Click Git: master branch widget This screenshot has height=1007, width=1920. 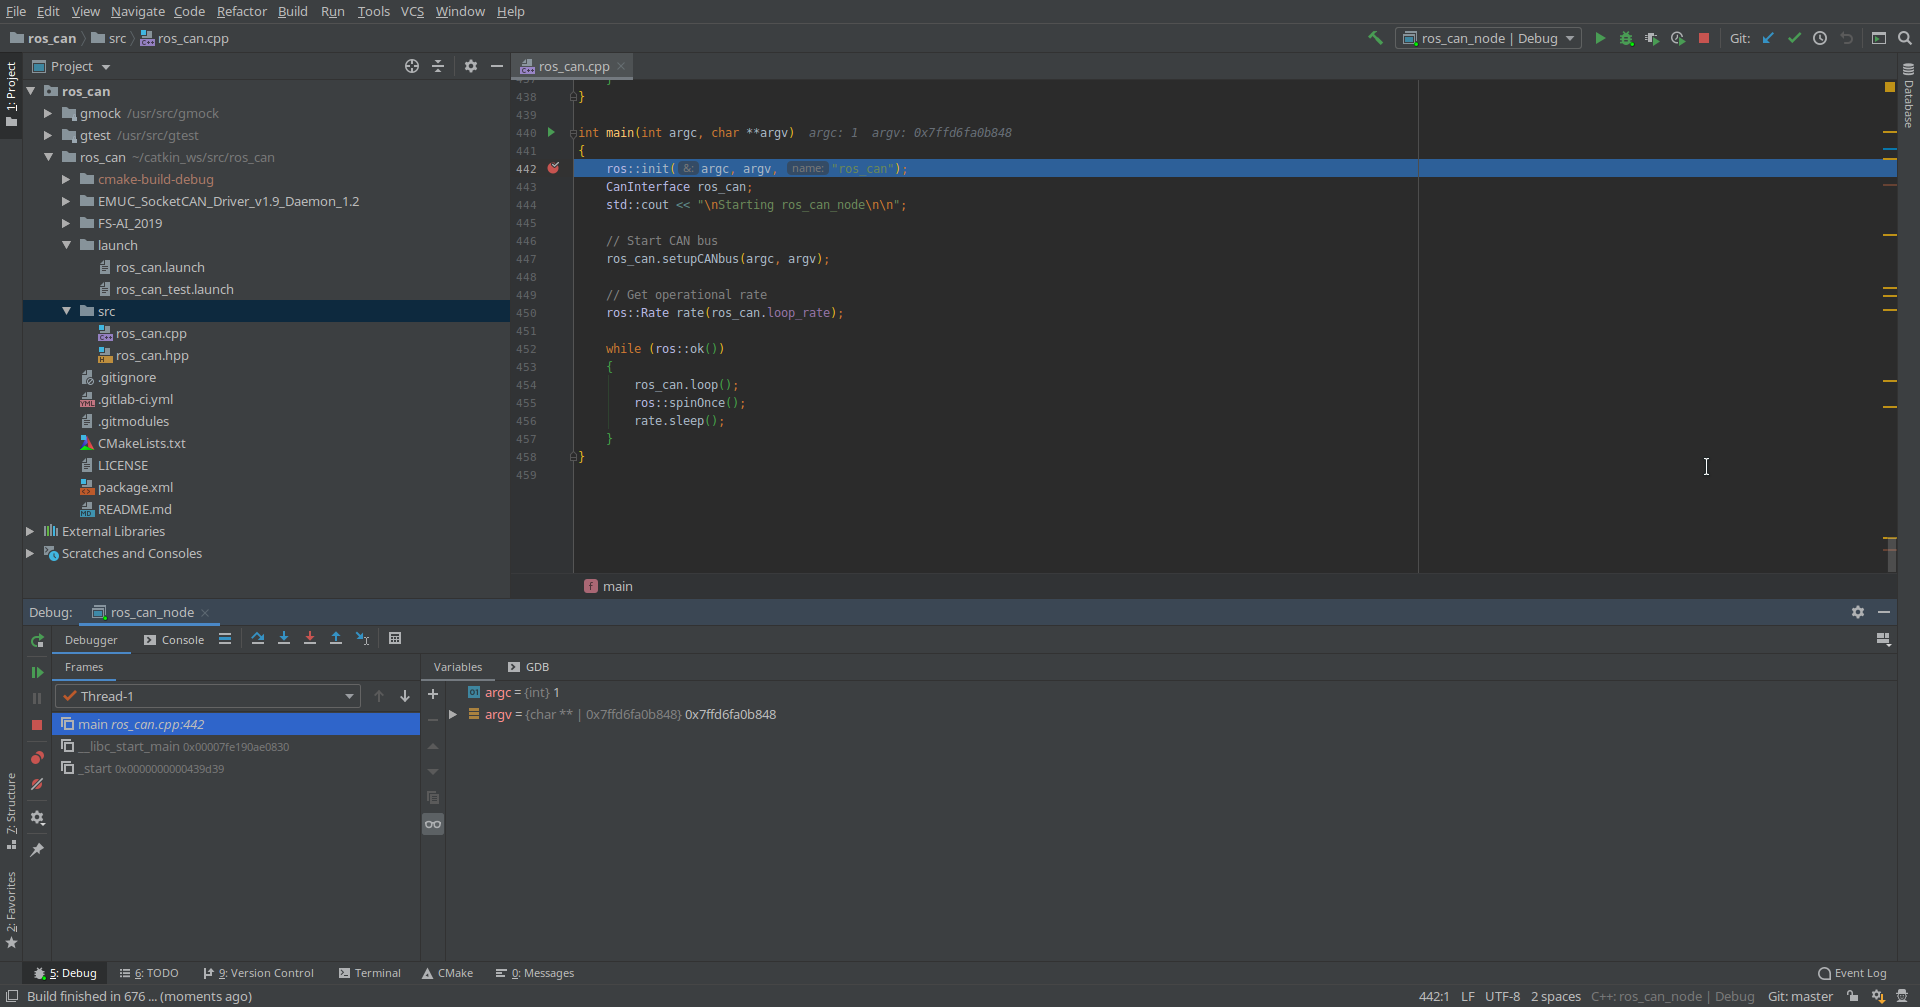click(x=1800, y=996)
